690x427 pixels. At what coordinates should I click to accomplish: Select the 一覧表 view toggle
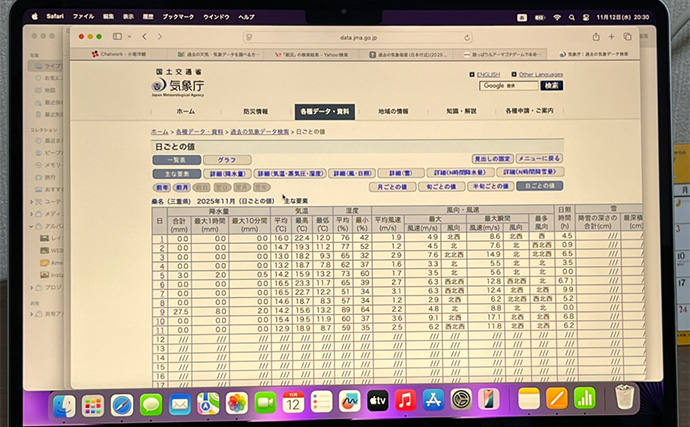176,159
